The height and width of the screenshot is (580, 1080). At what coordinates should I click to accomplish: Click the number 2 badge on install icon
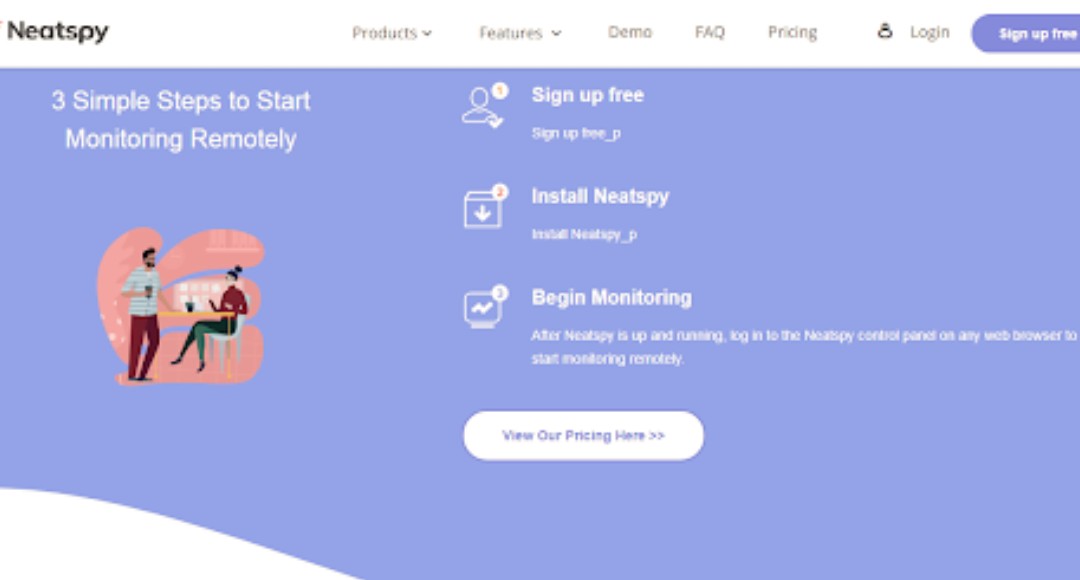click(500, 191)
